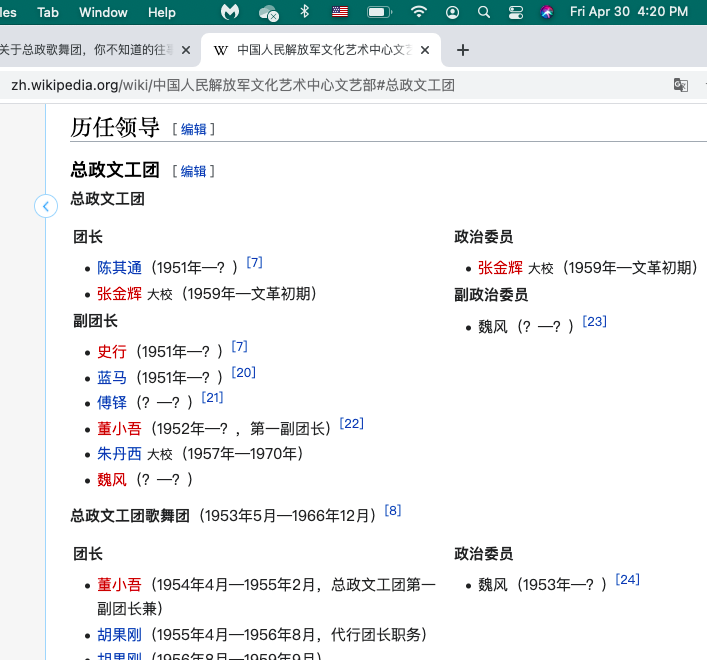Click the Google Translate icon in address bar

pyautogui.click(x=681, y=85)
